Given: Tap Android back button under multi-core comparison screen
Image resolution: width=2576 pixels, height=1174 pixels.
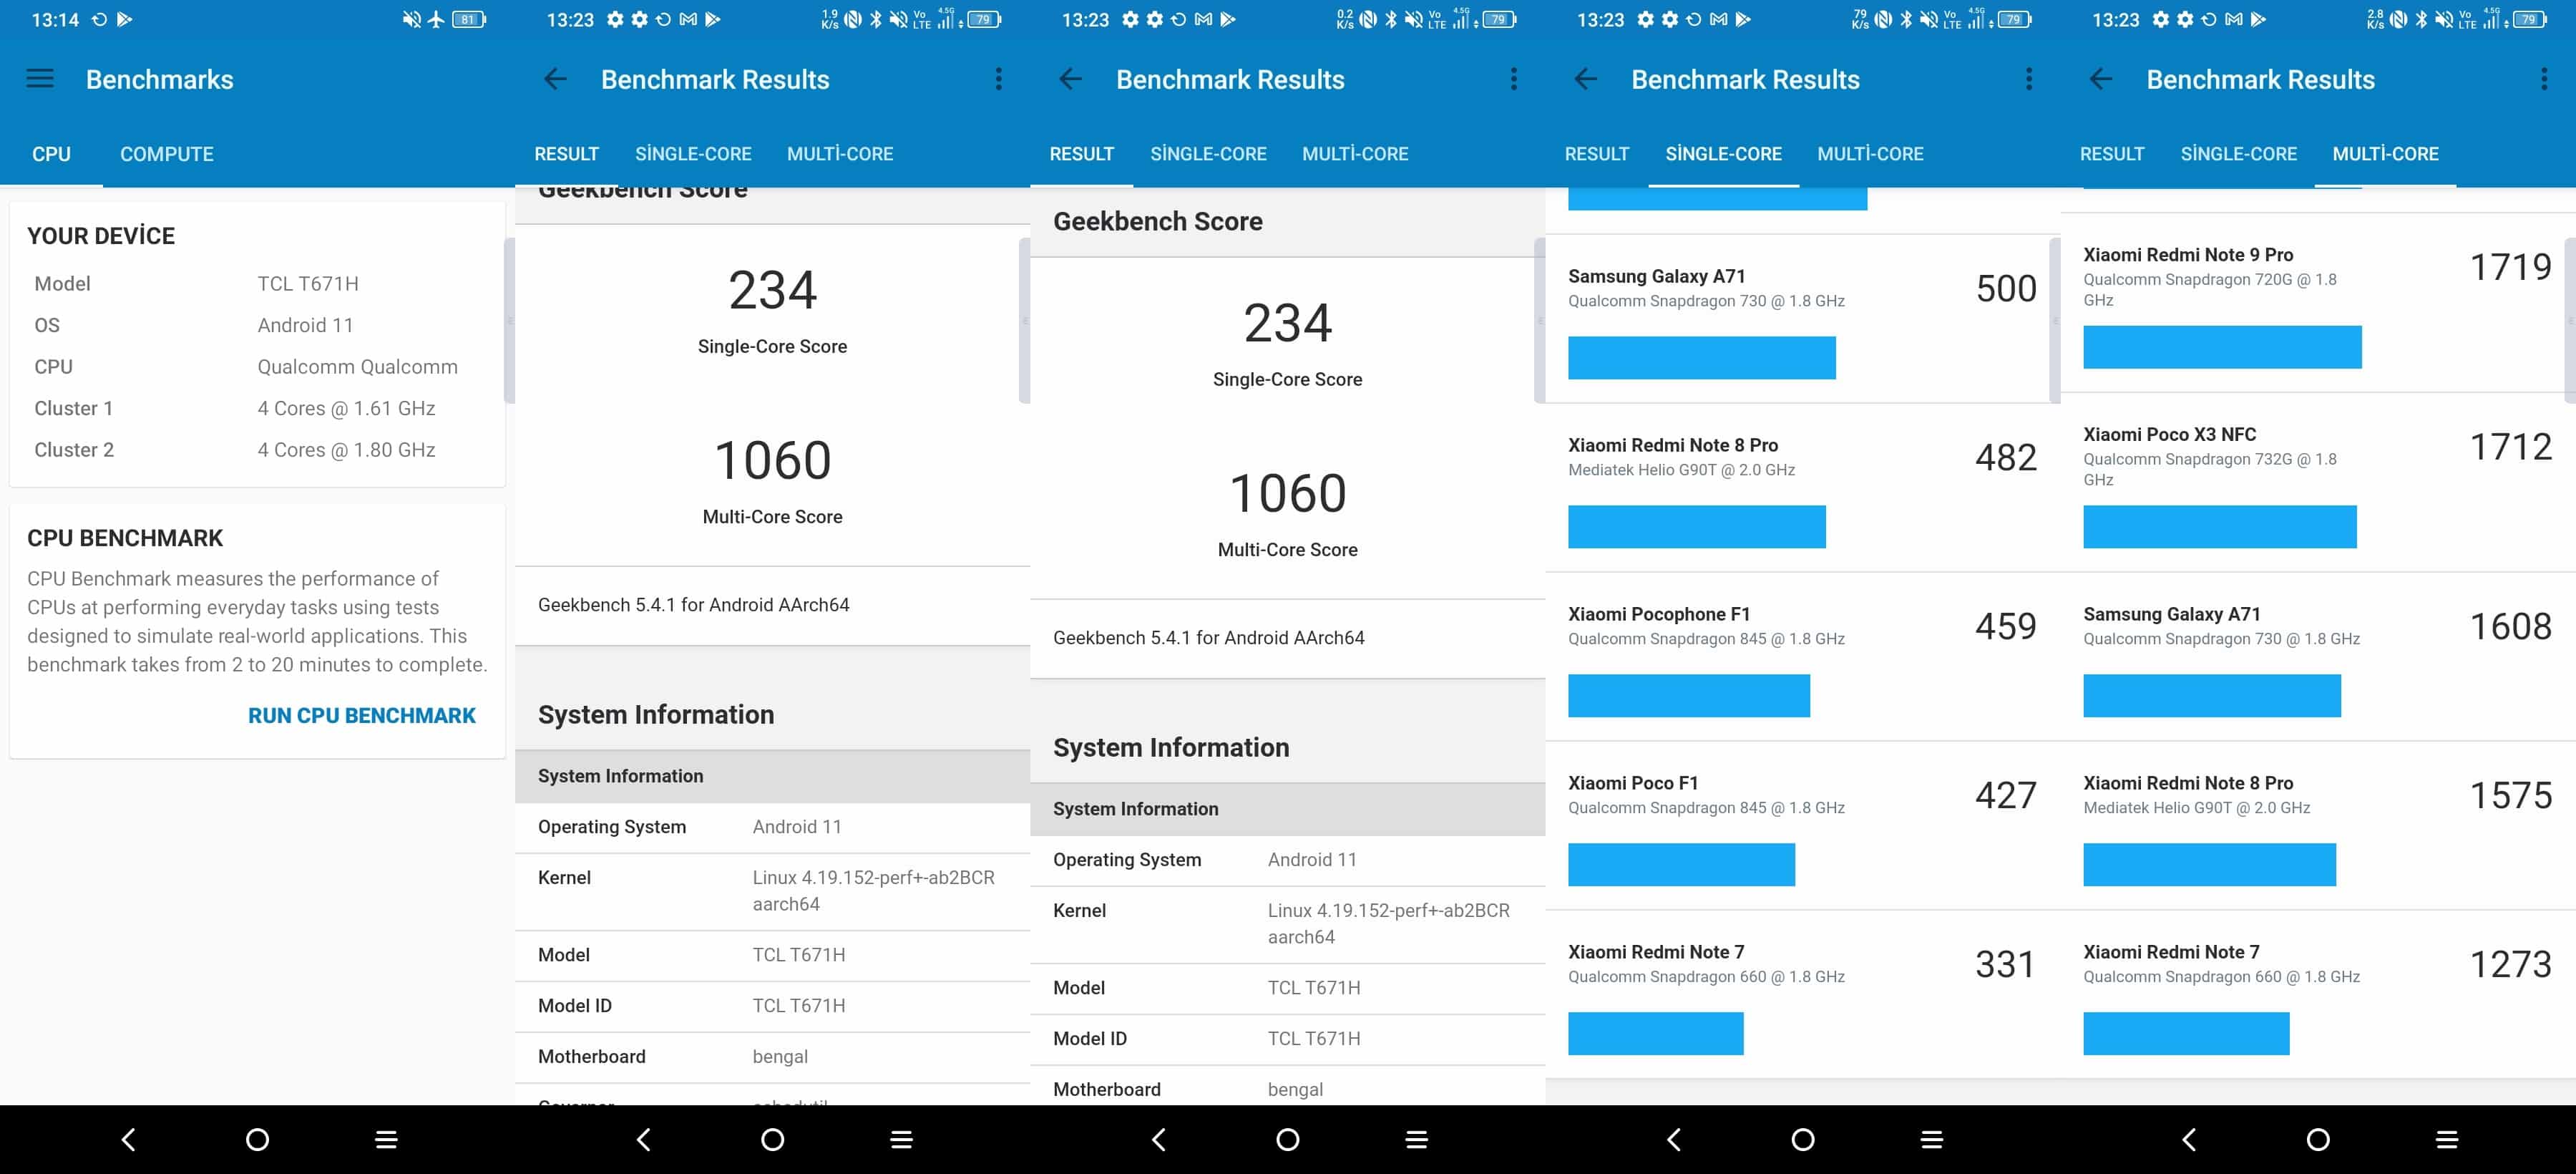Looking at the screenshot, I should click(x=2189, y=1139).
